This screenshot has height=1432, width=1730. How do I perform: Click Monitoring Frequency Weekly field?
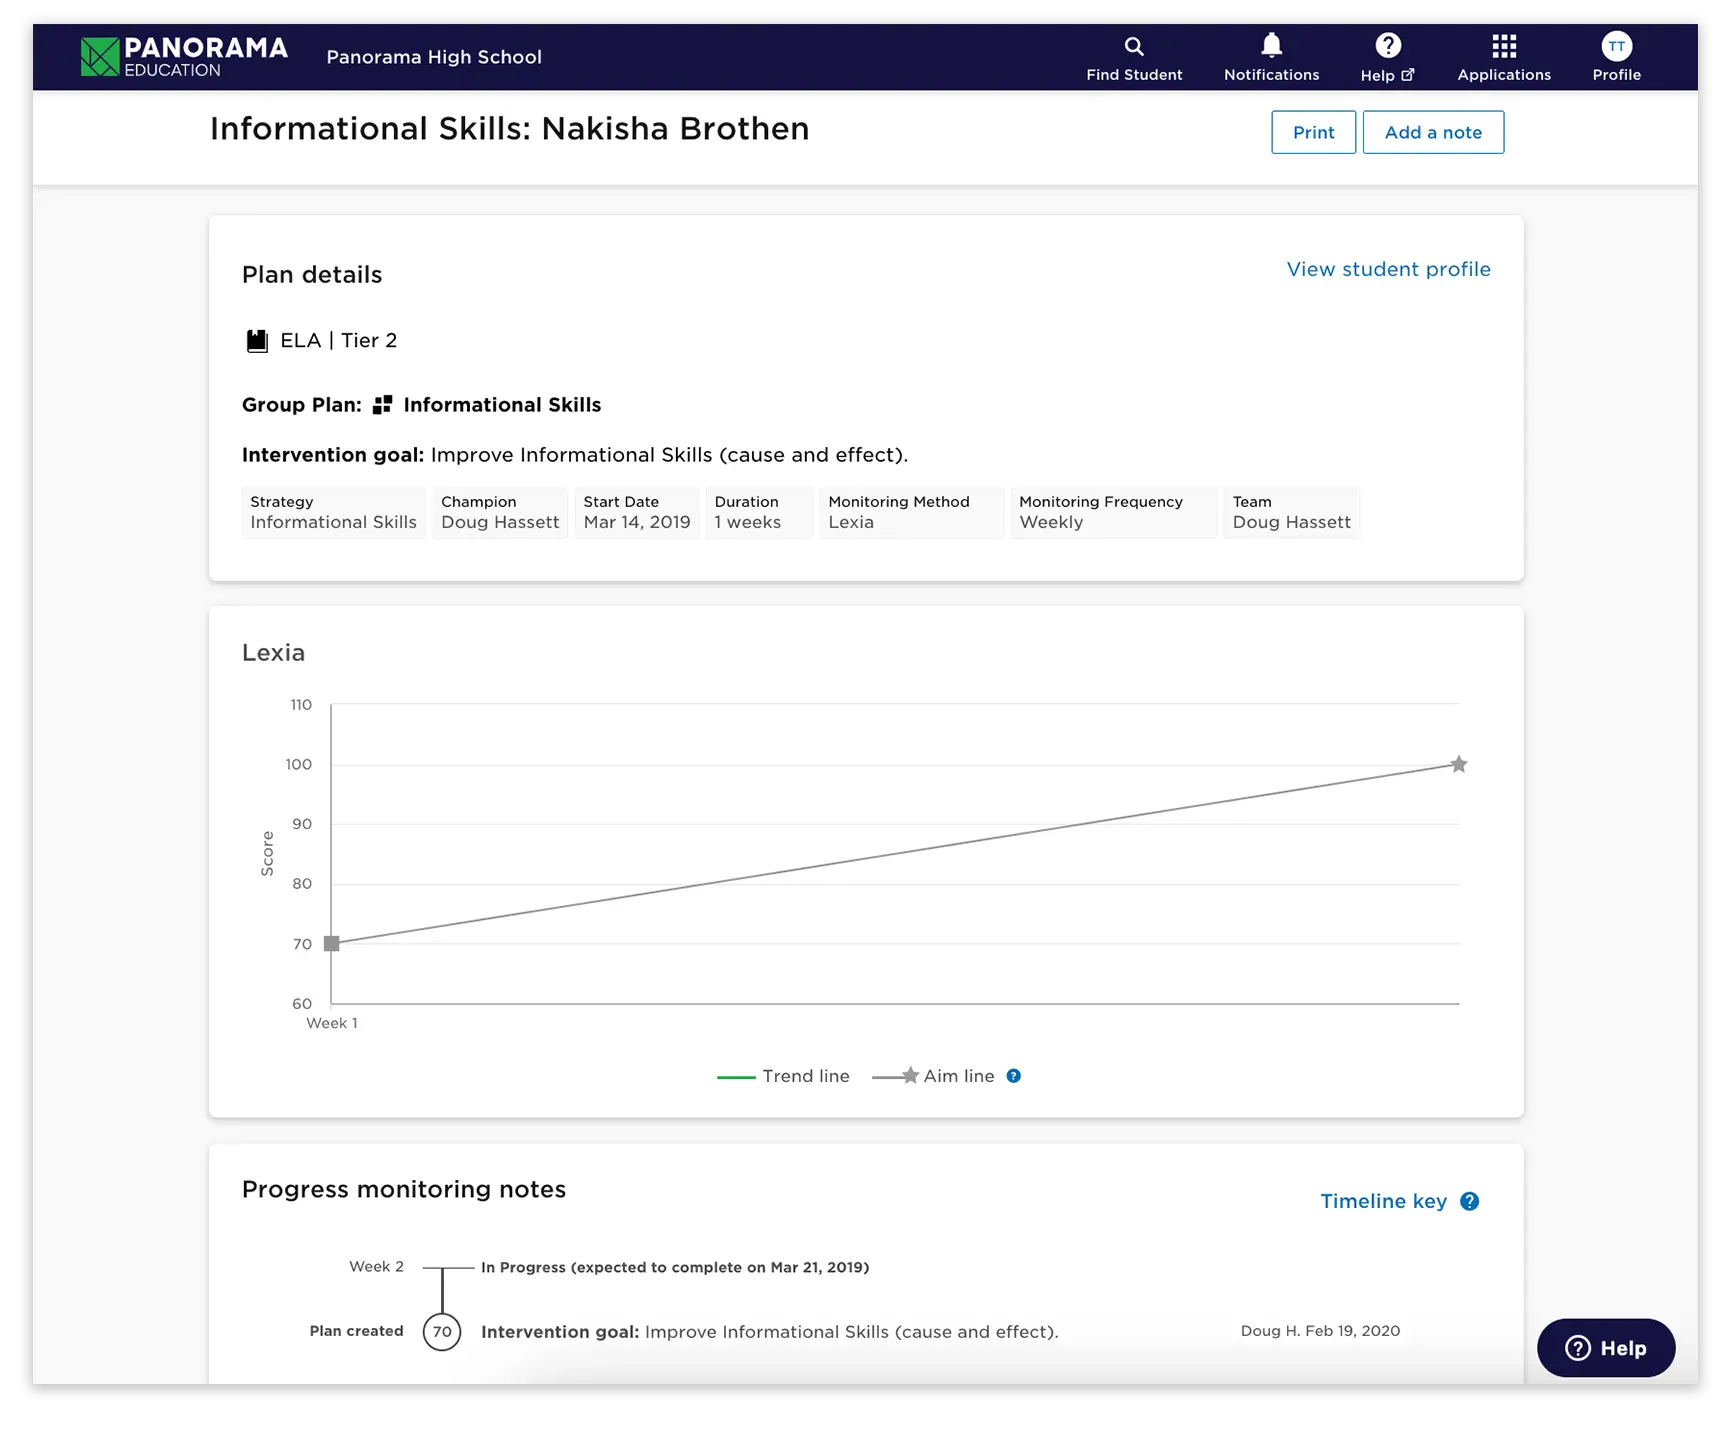(x=1113, y=512)
